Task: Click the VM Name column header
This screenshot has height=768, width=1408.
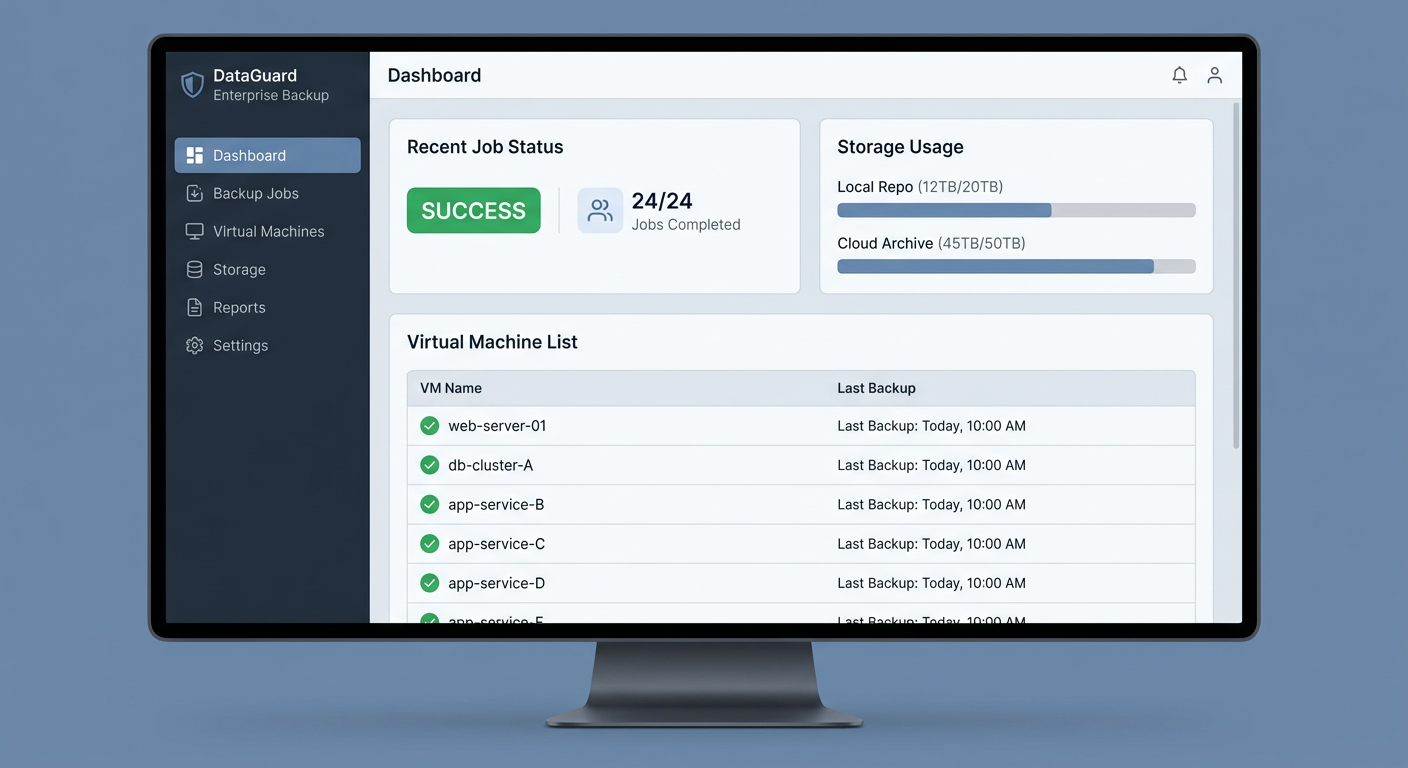Action: (451, 388)
